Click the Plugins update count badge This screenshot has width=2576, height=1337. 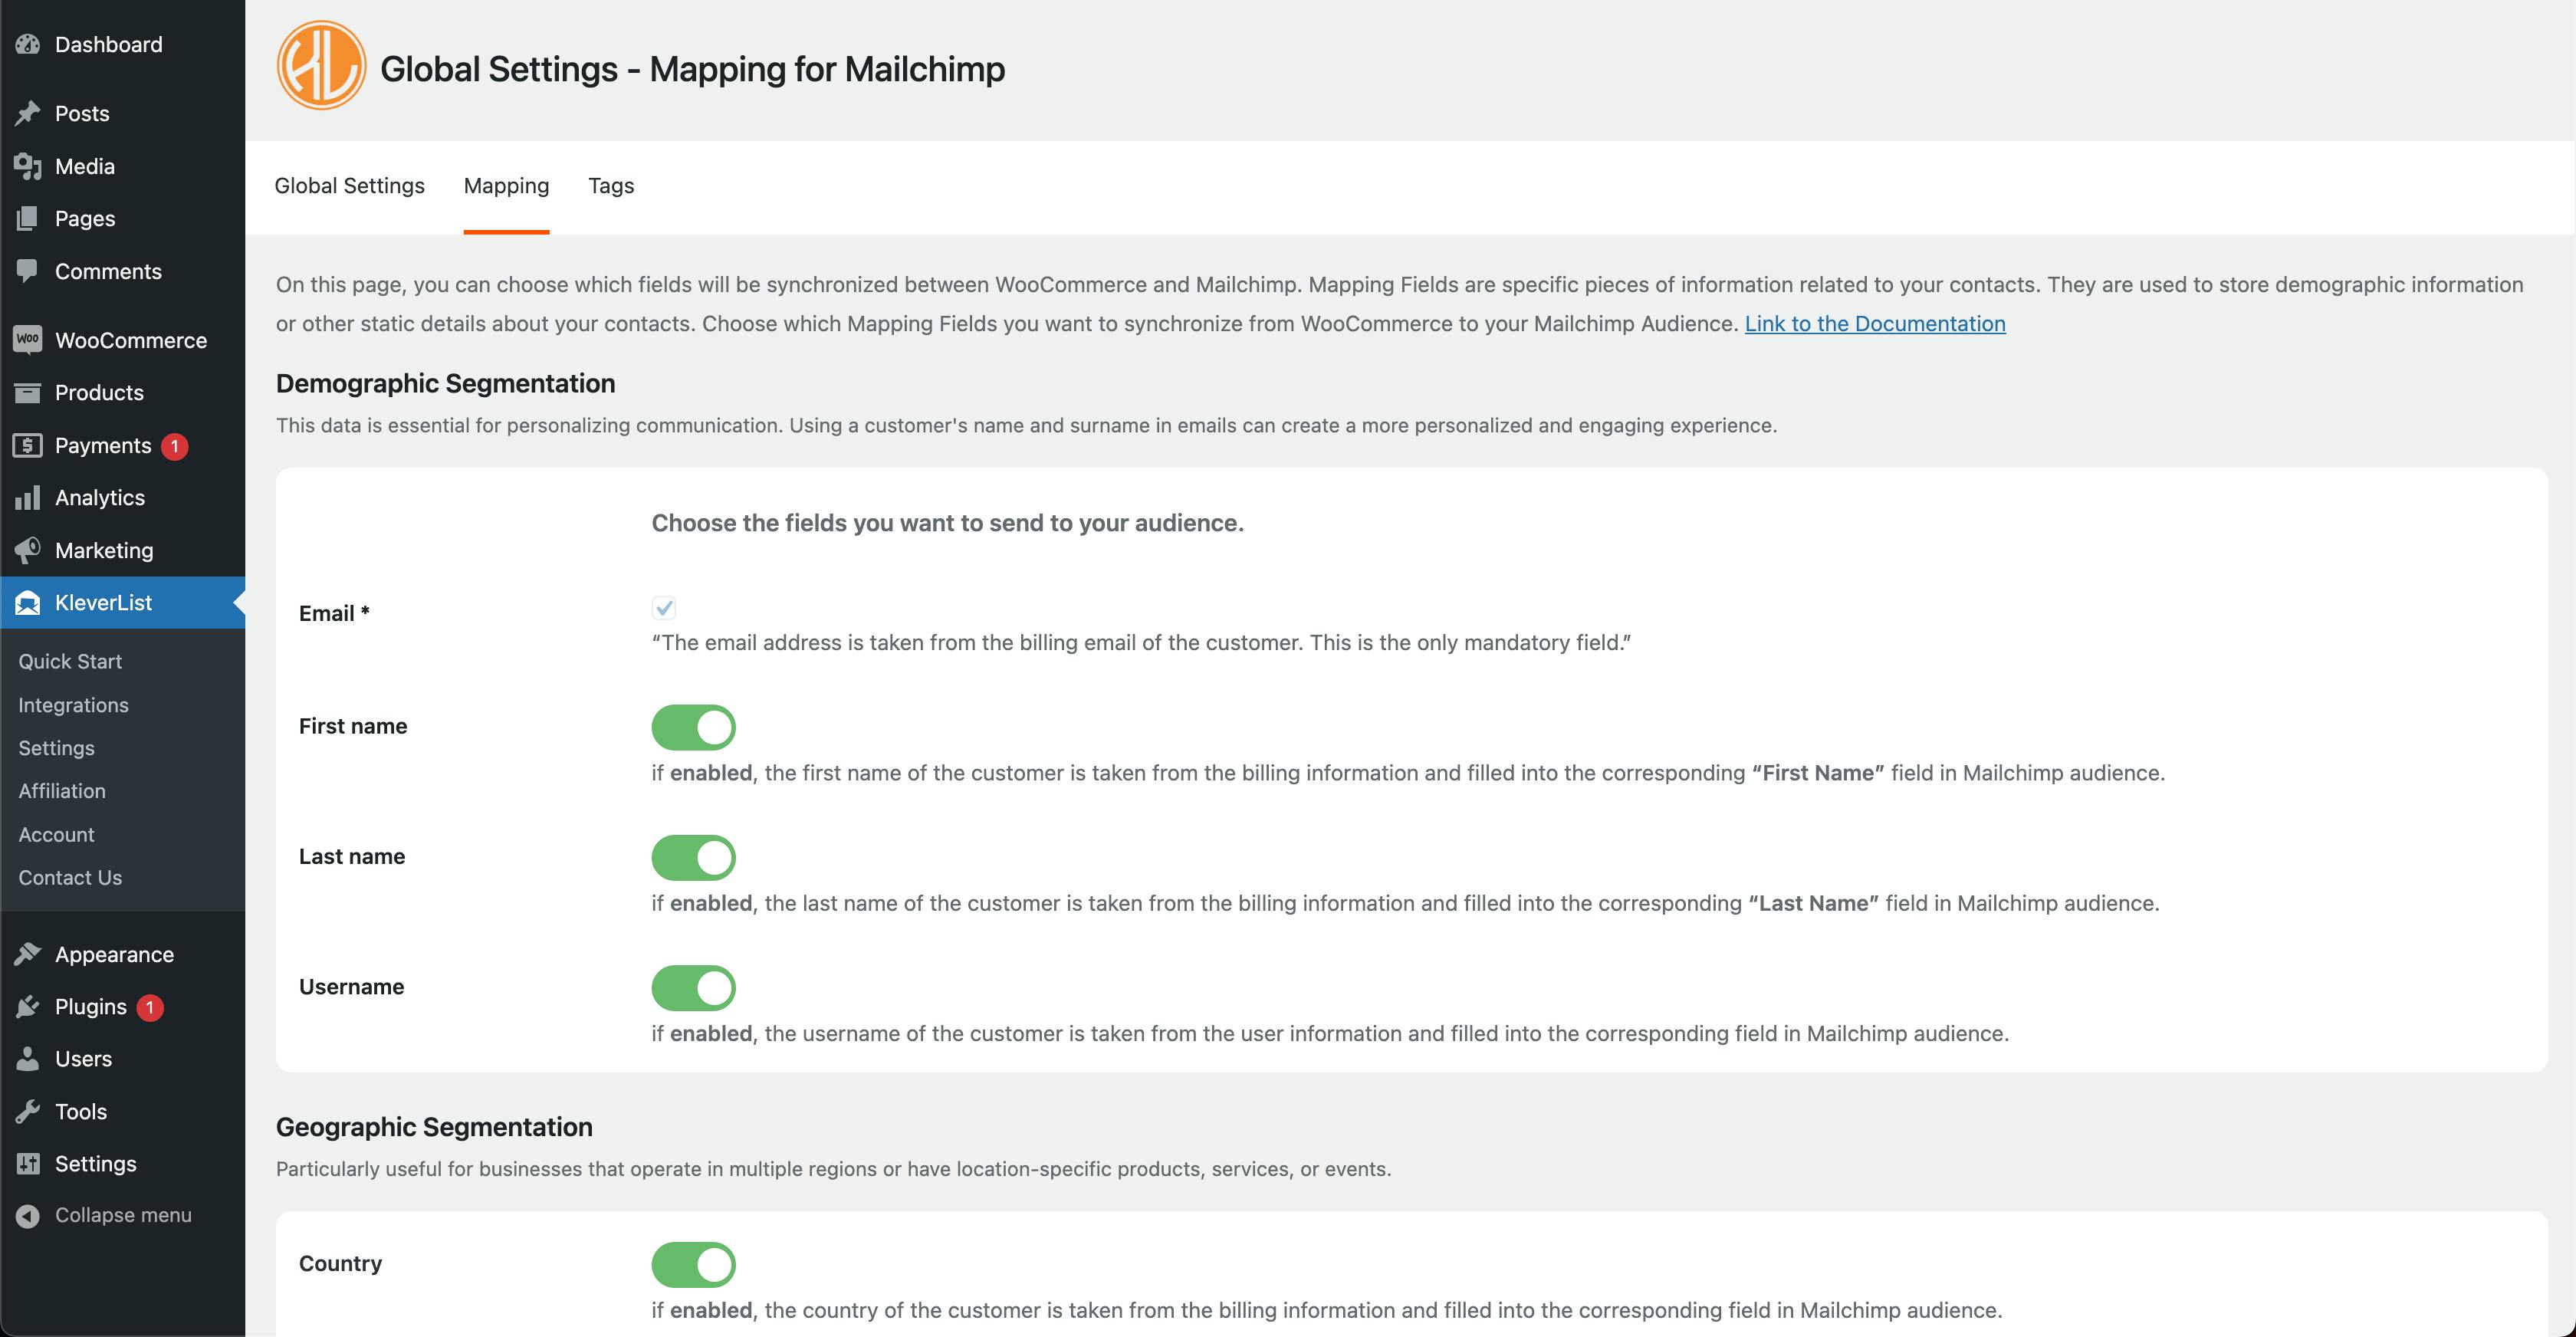(150, 1007)
